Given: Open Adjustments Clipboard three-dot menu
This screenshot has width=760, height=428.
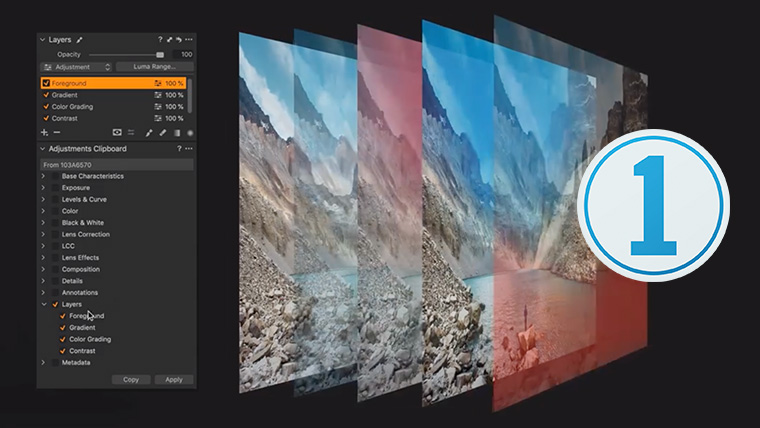Looking at the screenshot, I should pos(189,149).
